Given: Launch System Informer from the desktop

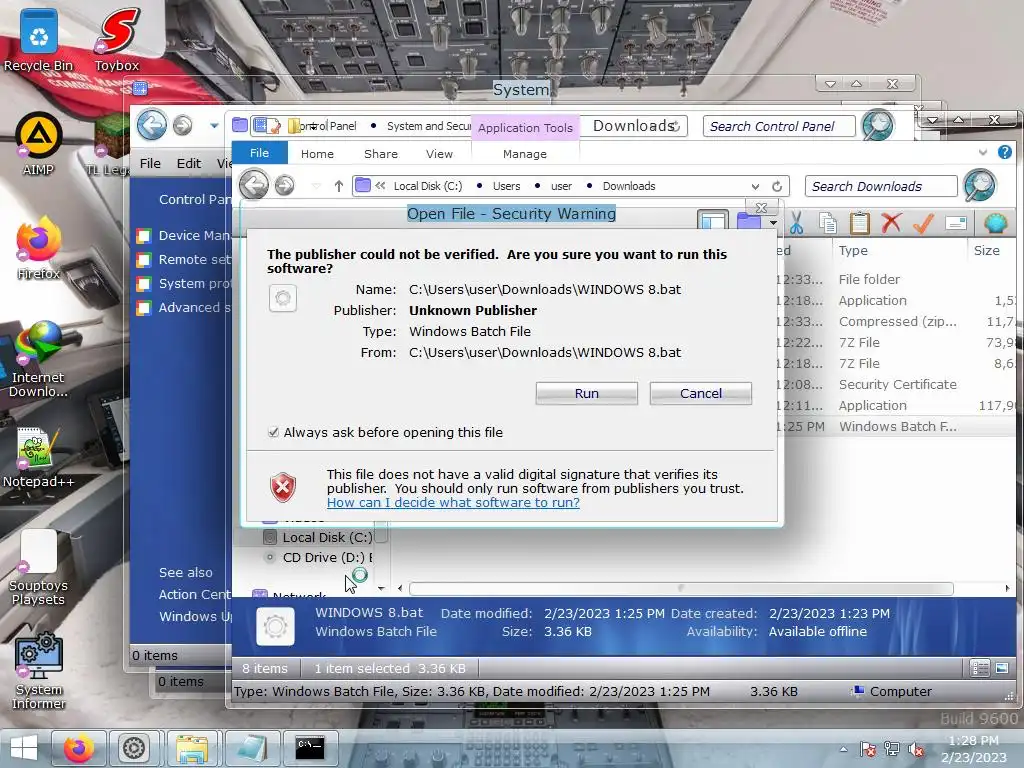Looking at the screenshot, I should (39, 671).
